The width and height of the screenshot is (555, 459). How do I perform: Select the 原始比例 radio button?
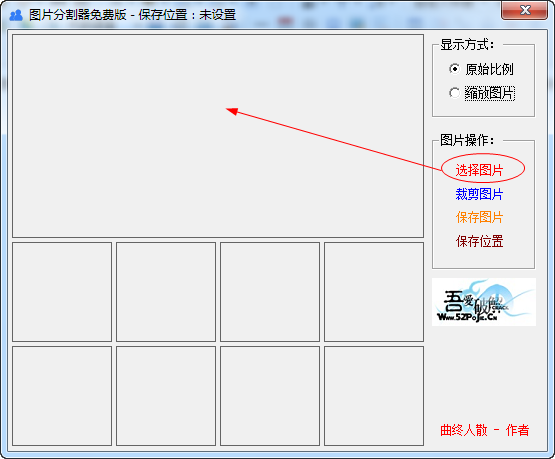click(x=481, y=69)
